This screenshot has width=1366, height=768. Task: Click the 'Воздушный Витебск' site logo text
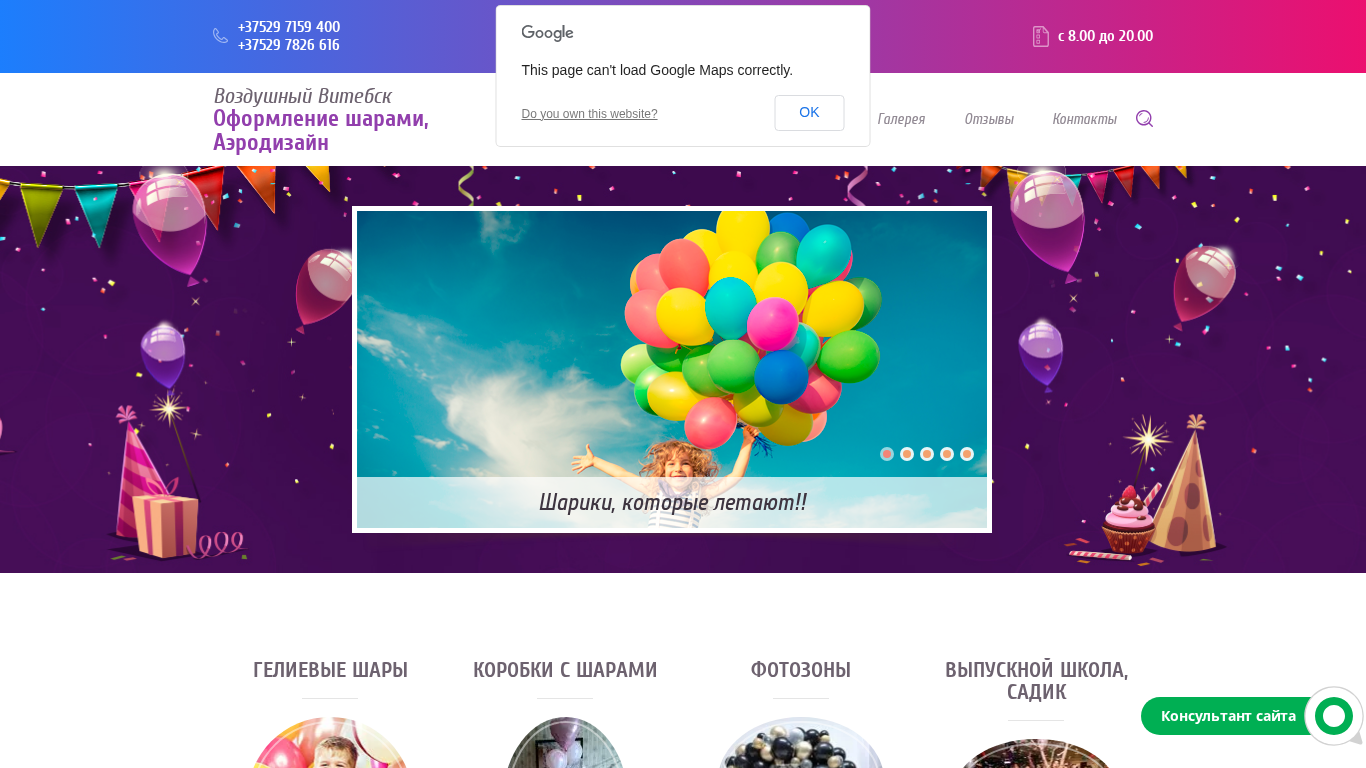302,96
